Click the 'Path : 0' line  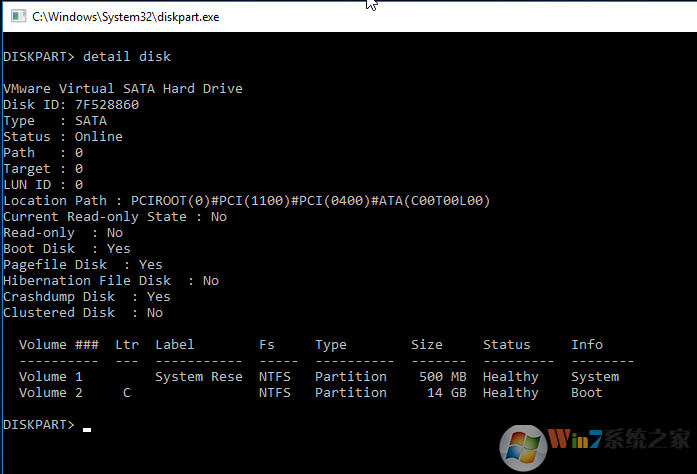43,153
